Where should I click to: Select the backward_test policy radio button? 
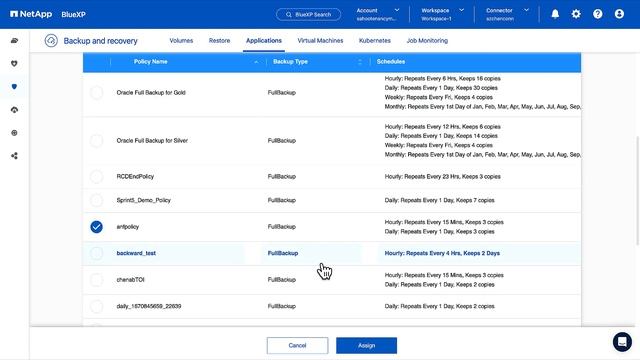coord(97,253)
